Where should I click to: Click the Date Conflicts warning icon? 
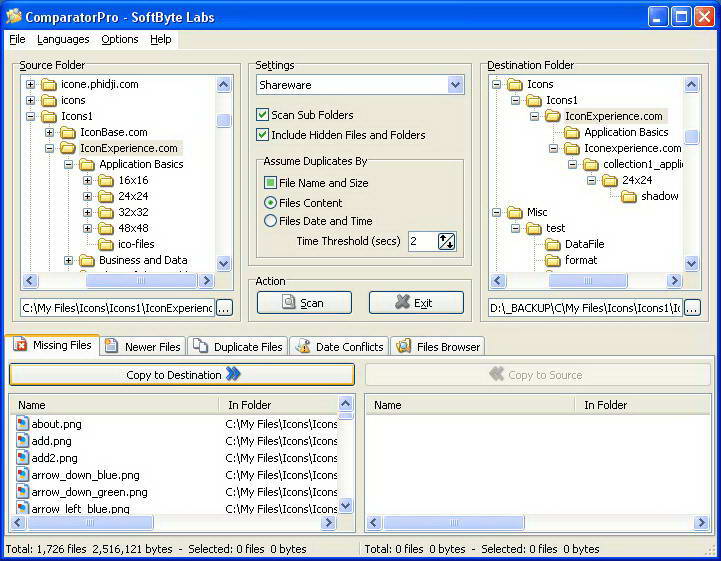click(303, 346)
